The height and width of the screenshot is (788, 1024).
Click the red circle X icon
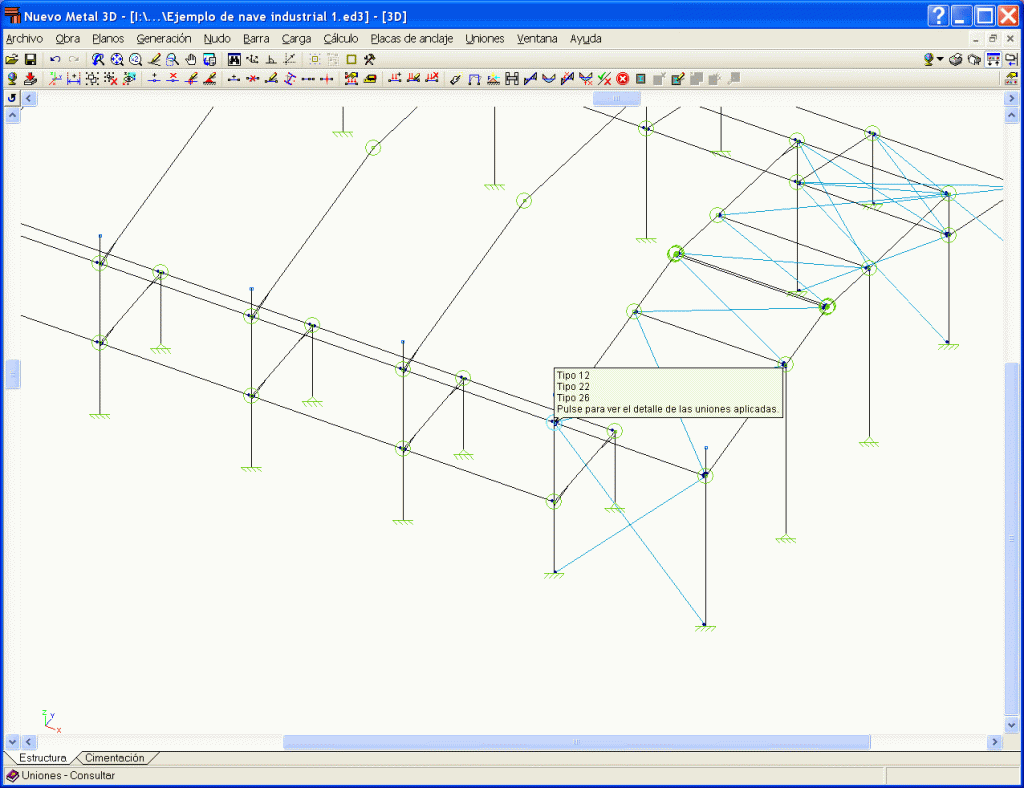coord(622,79)
